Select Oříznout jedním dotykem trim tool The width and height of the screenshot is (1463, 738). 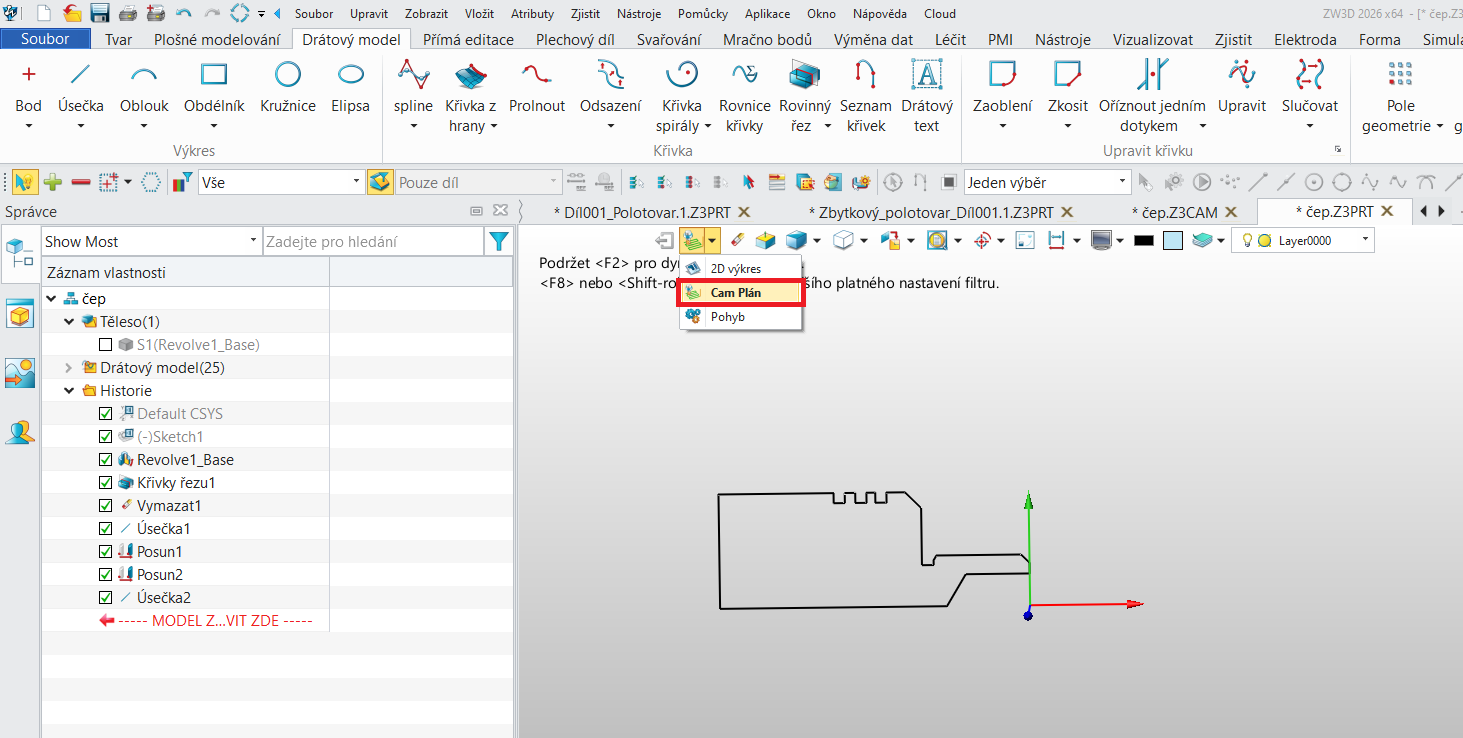(1152, 96)
